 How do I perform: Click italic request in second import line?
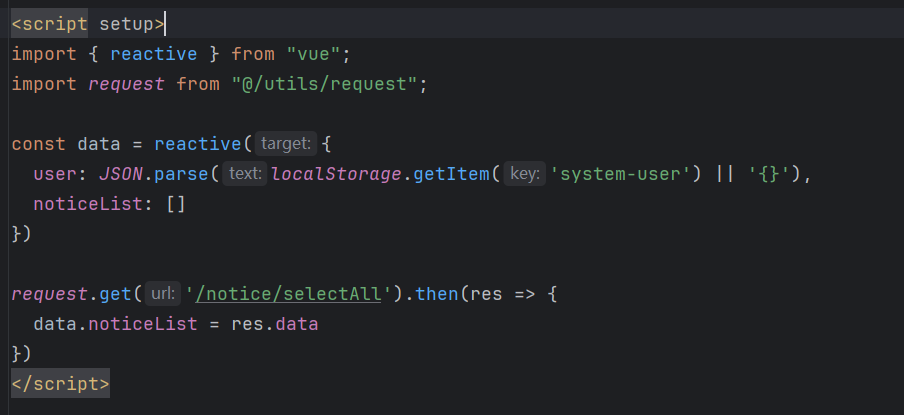point(126,84)
